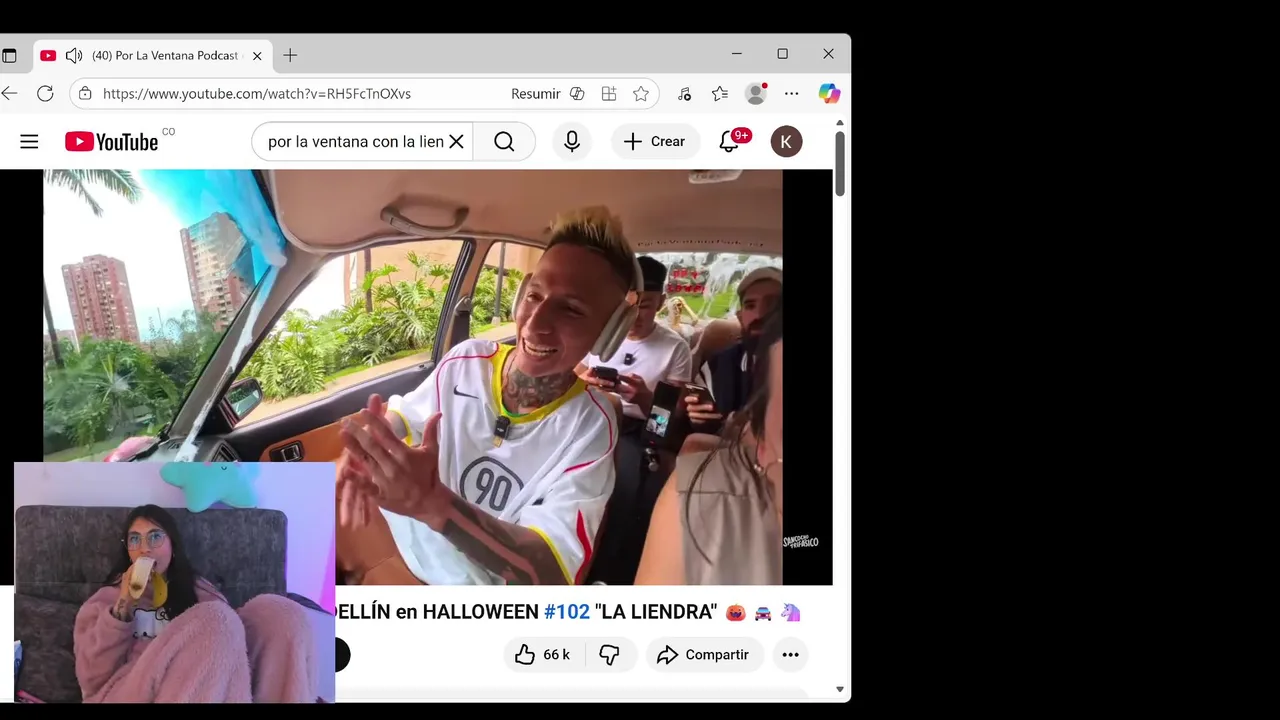The width and height of the screenshot is (1280, 720).
Task: Click the scrollbar up arrow
Action: [x=840, y=123]
